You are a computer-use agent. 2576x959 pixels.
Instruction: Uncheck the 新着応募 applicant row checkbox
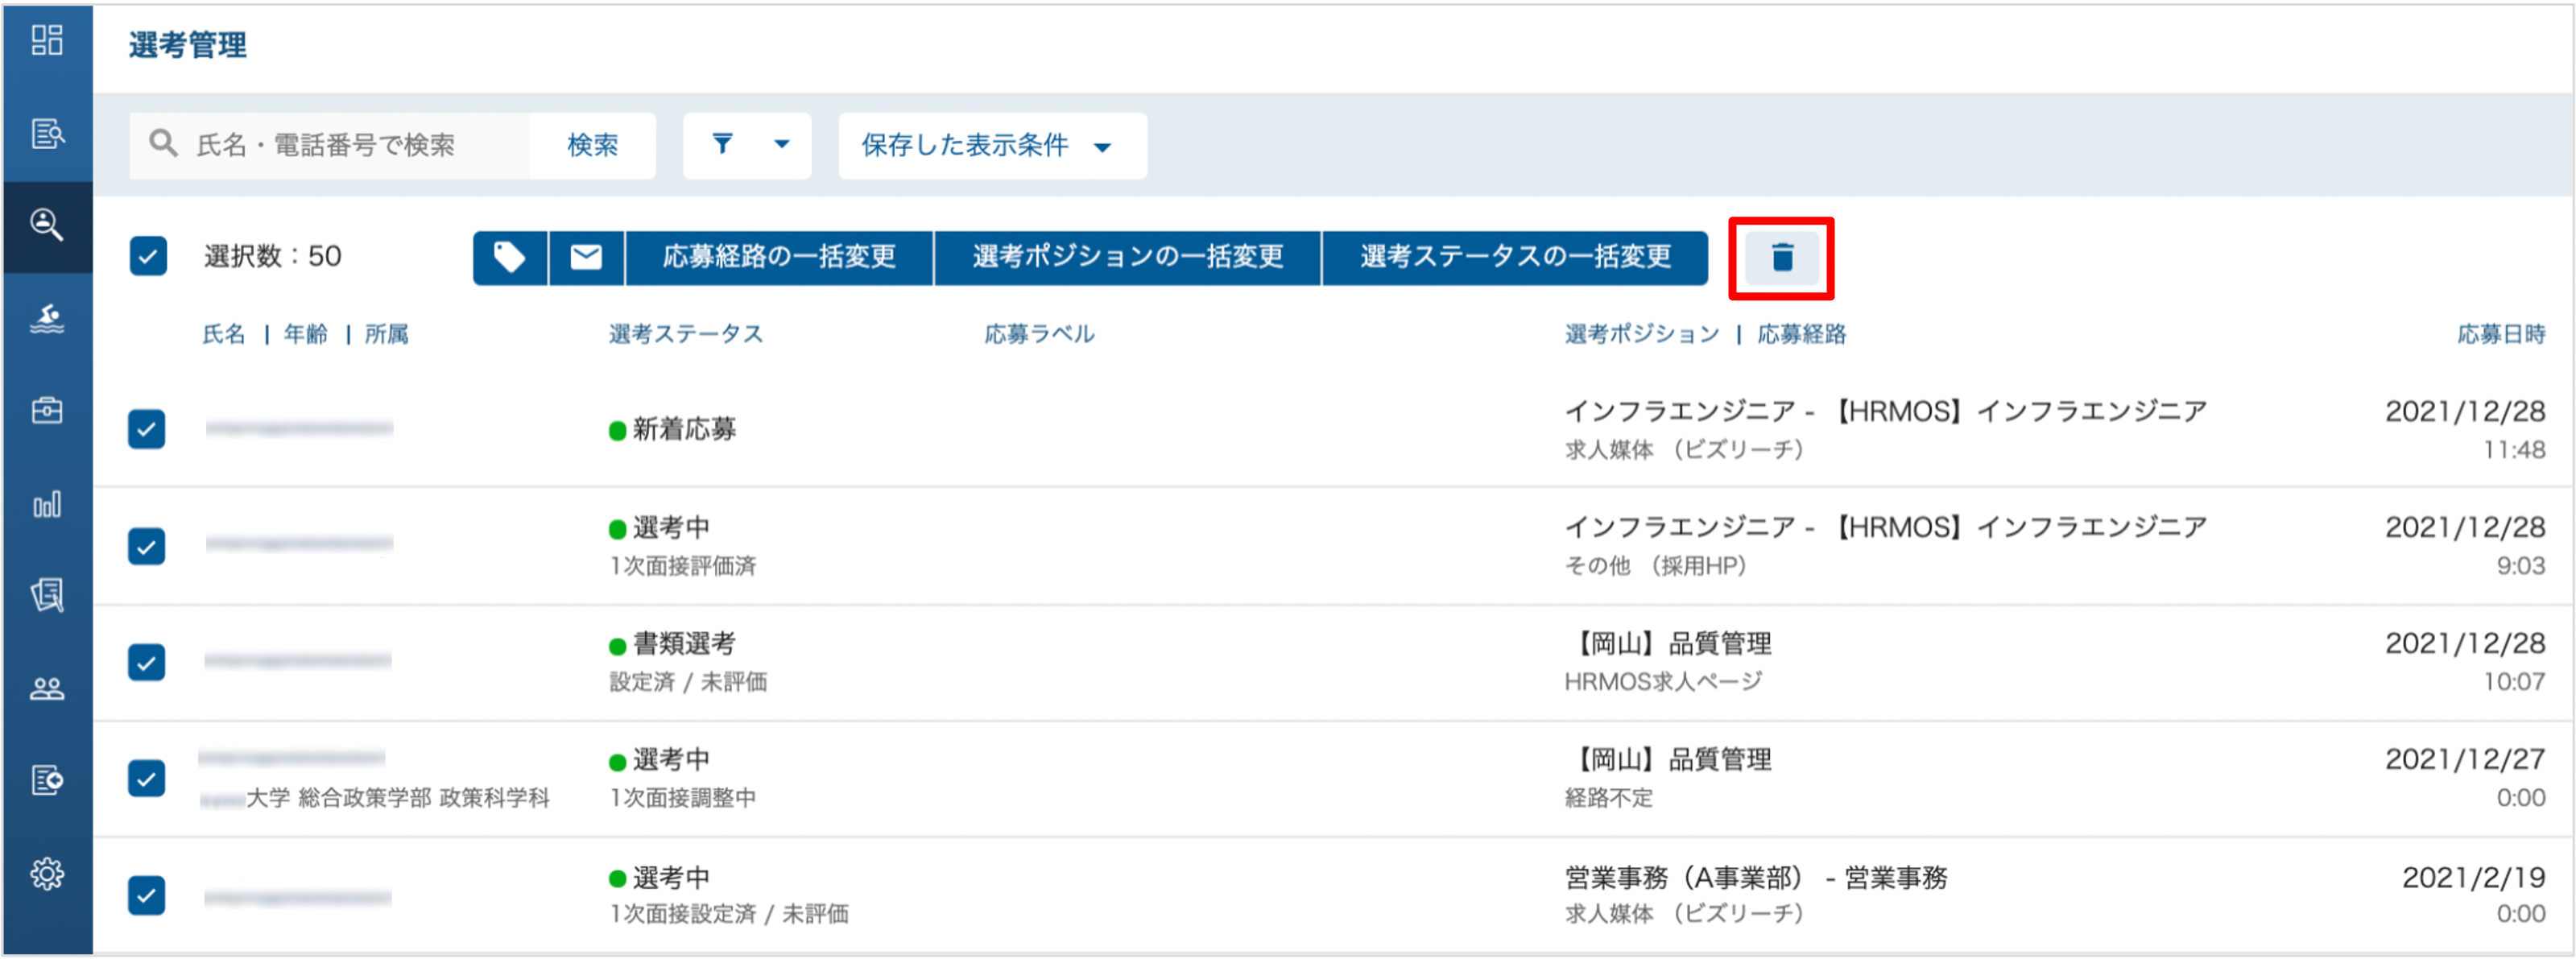pos(147,429)
